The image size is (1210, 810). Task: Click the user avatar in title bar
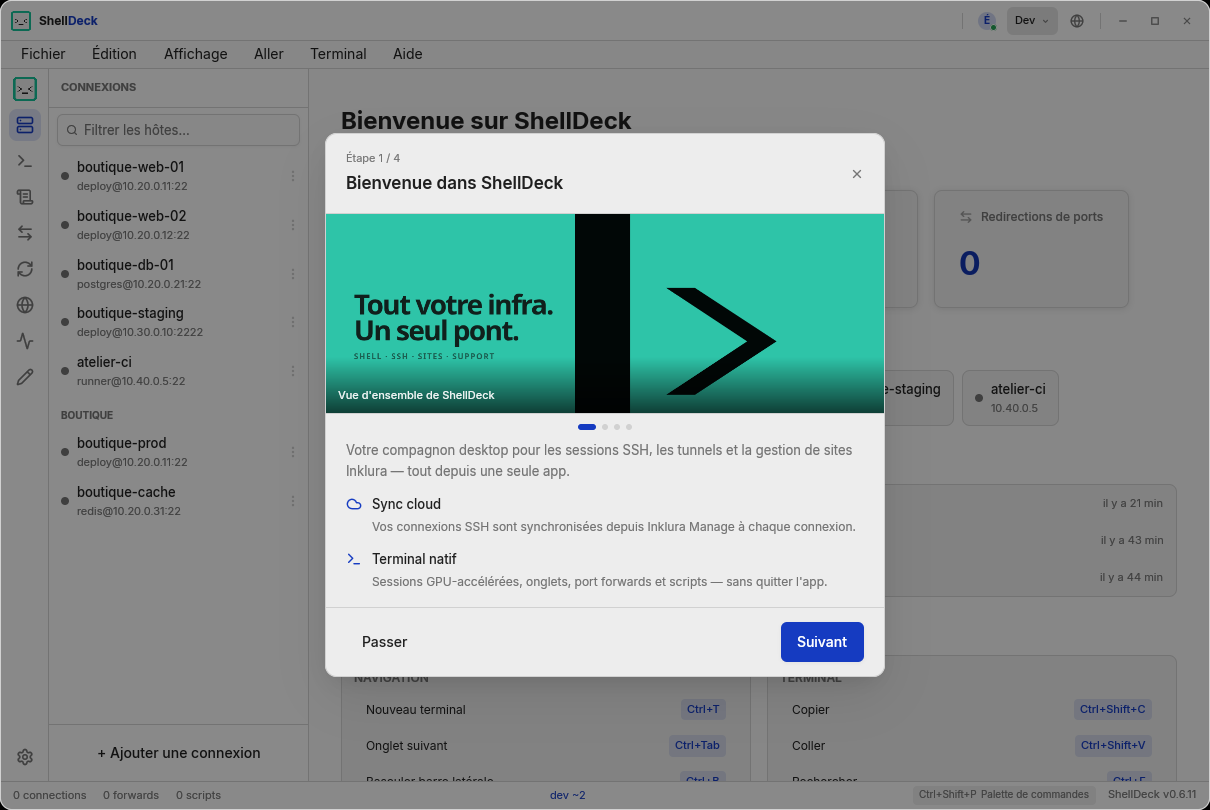click(x=987, y=21)
